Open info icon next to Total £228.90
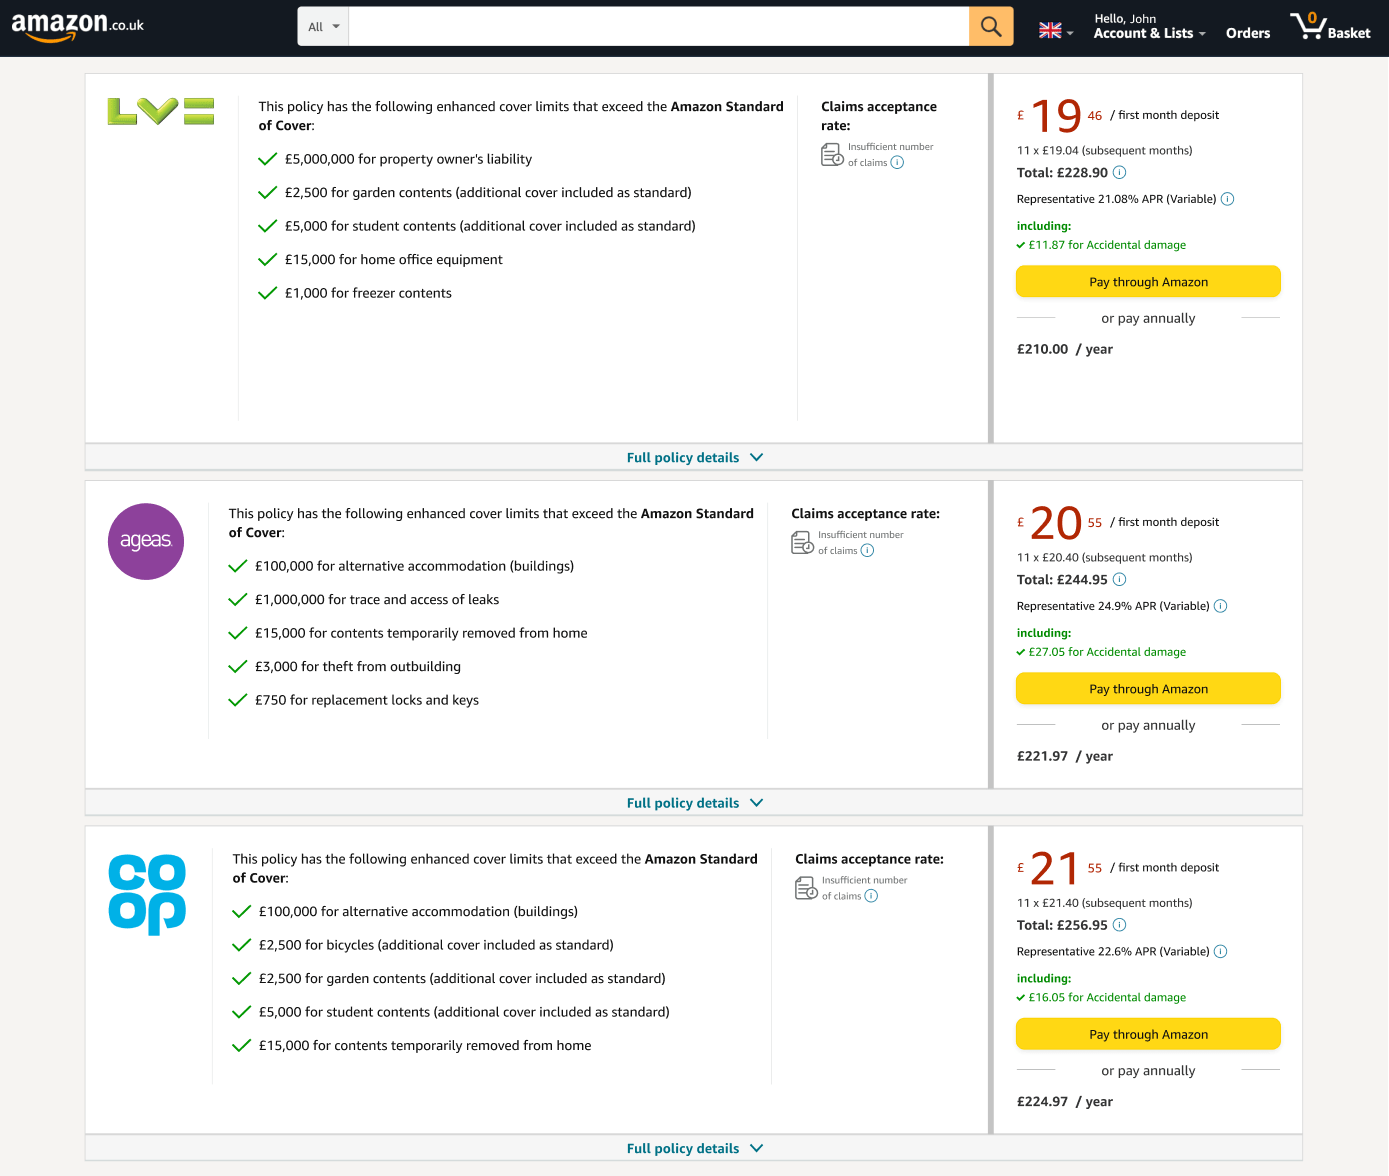Image resolution: width=1389 pixels, height=1176 pixels. tap(1119, 172)
